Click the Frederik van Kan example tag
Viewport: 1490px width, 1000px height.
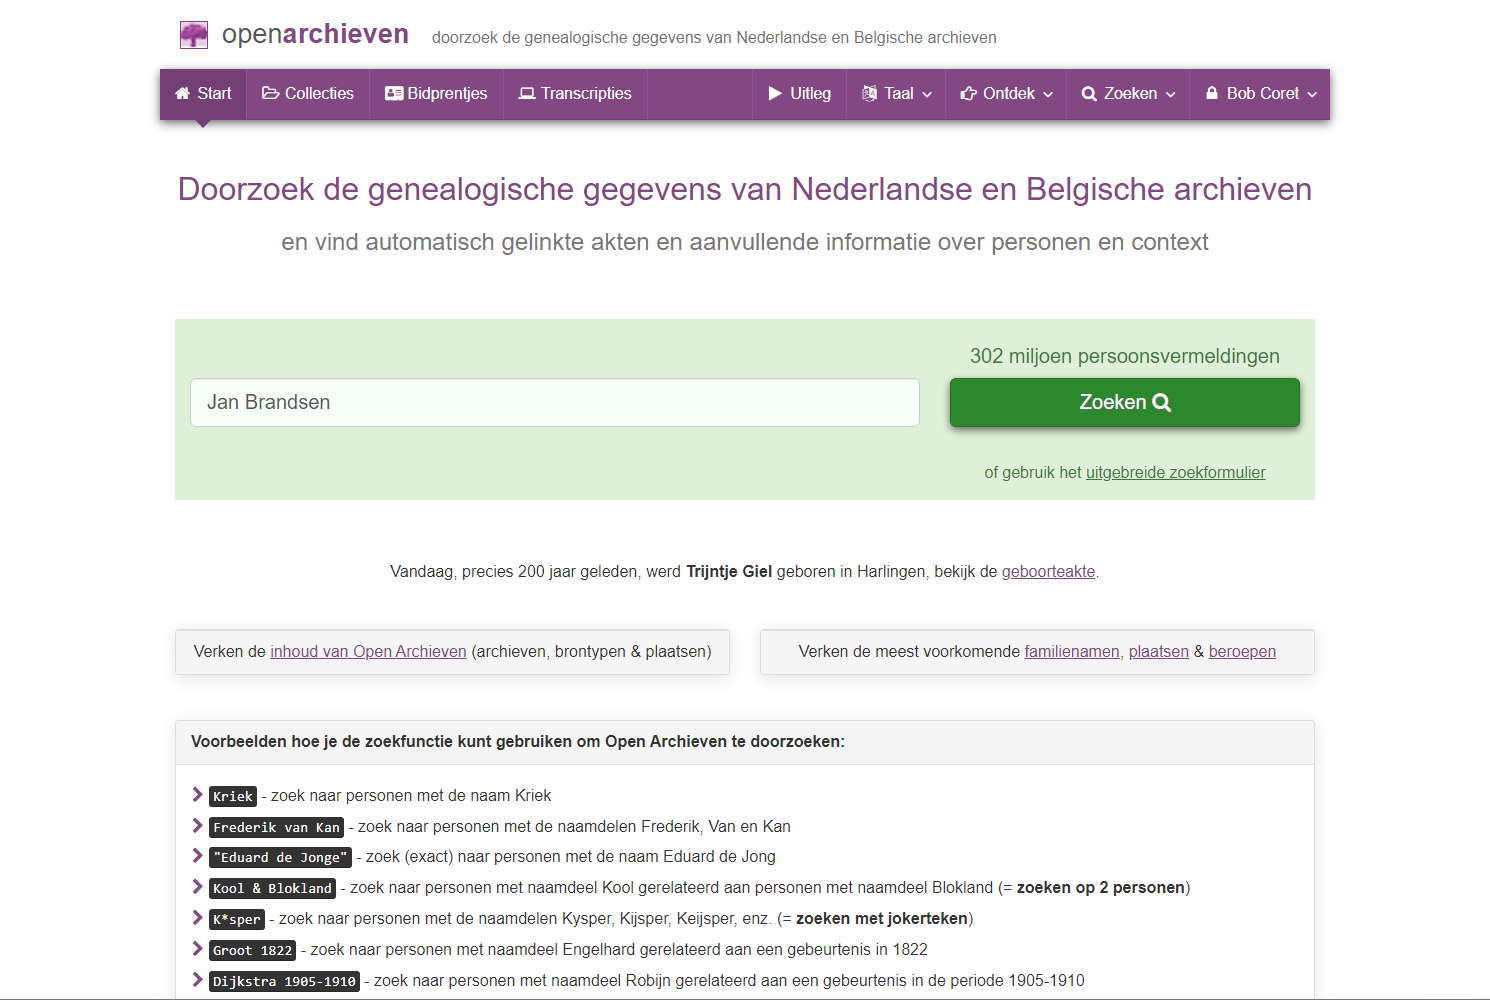click(x=276, y=827)
